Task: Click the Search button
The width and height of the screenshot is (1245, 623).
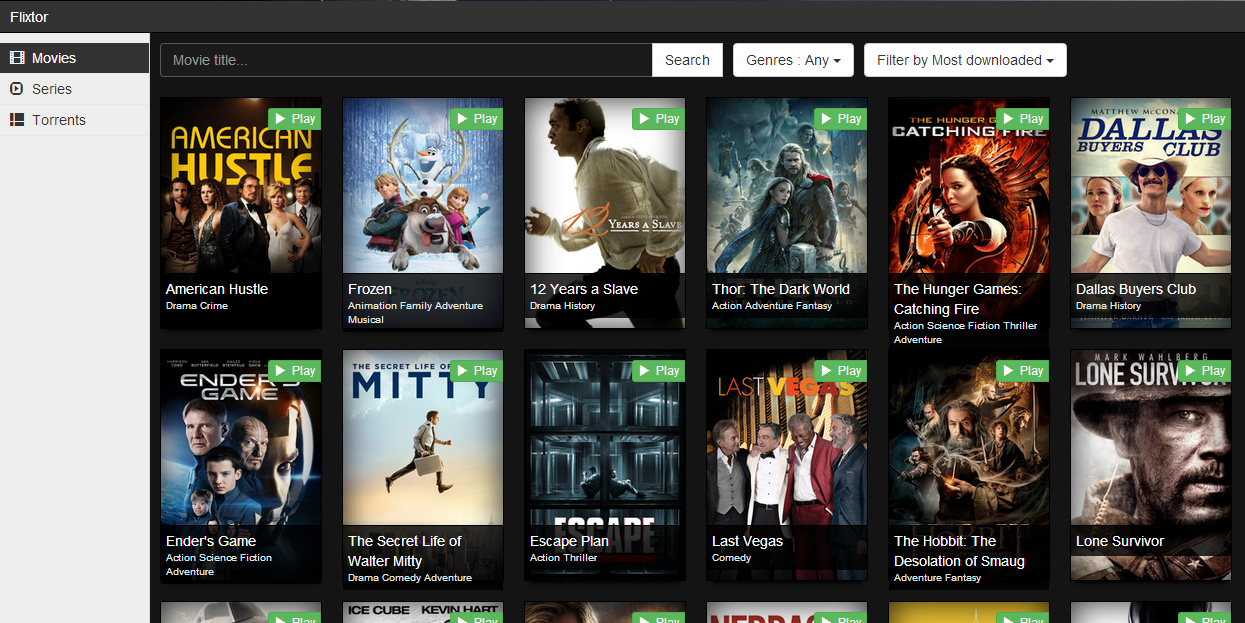Action: [687, 59]
